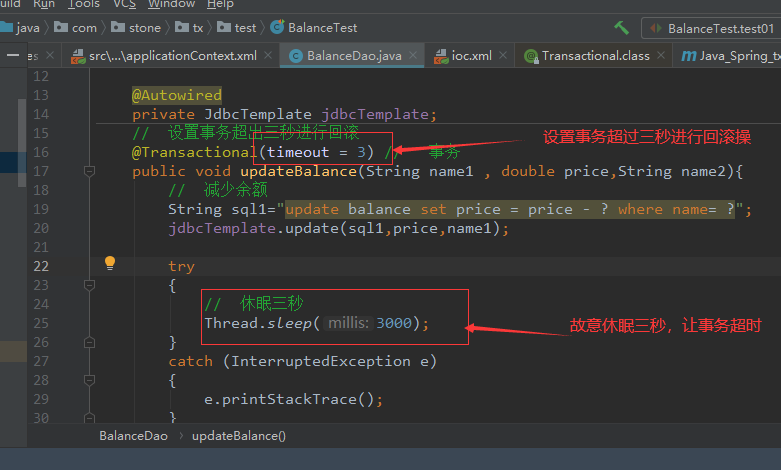
Task: Close the applicationContext.xml tab
Action: click(x=268, y=55)
